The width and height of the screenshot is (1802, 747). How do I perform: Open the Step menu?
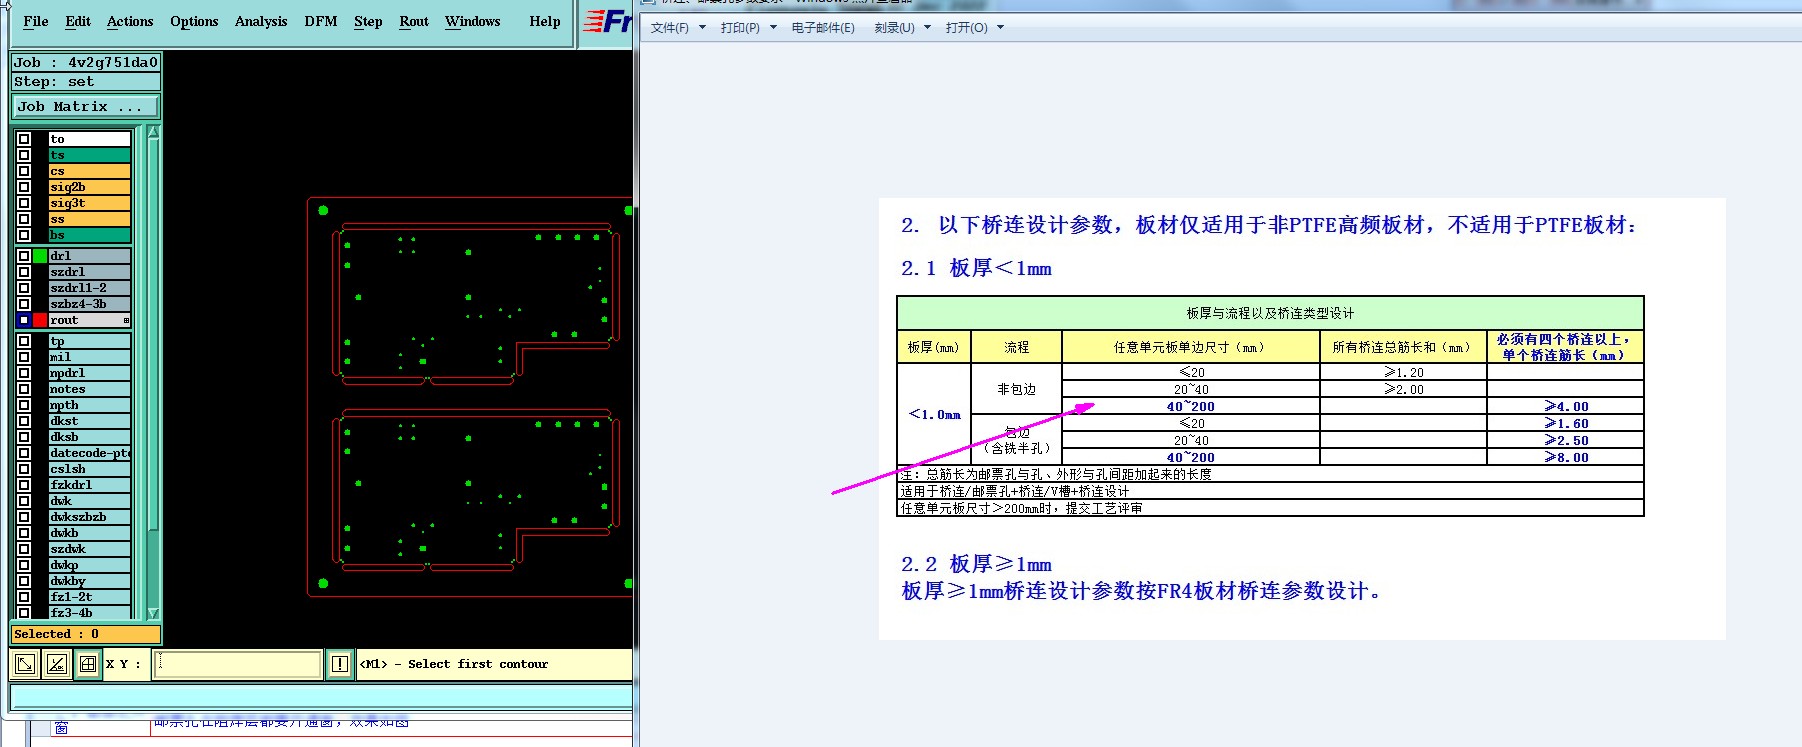pos(368,21)
